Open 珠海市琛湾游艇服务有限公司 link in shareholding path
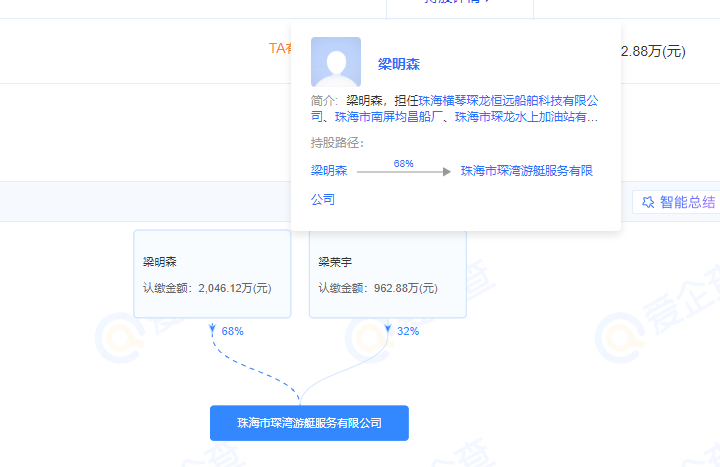This screenshot has width=720, height=467. pos(527,171)
